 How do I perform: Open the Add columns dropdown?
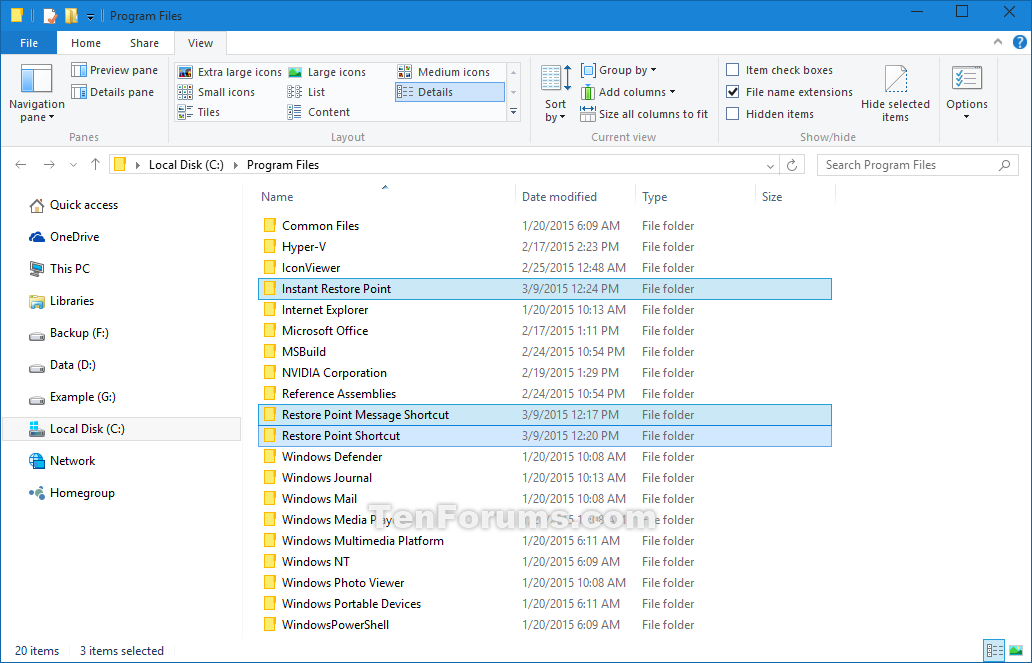tap(628, 92)
